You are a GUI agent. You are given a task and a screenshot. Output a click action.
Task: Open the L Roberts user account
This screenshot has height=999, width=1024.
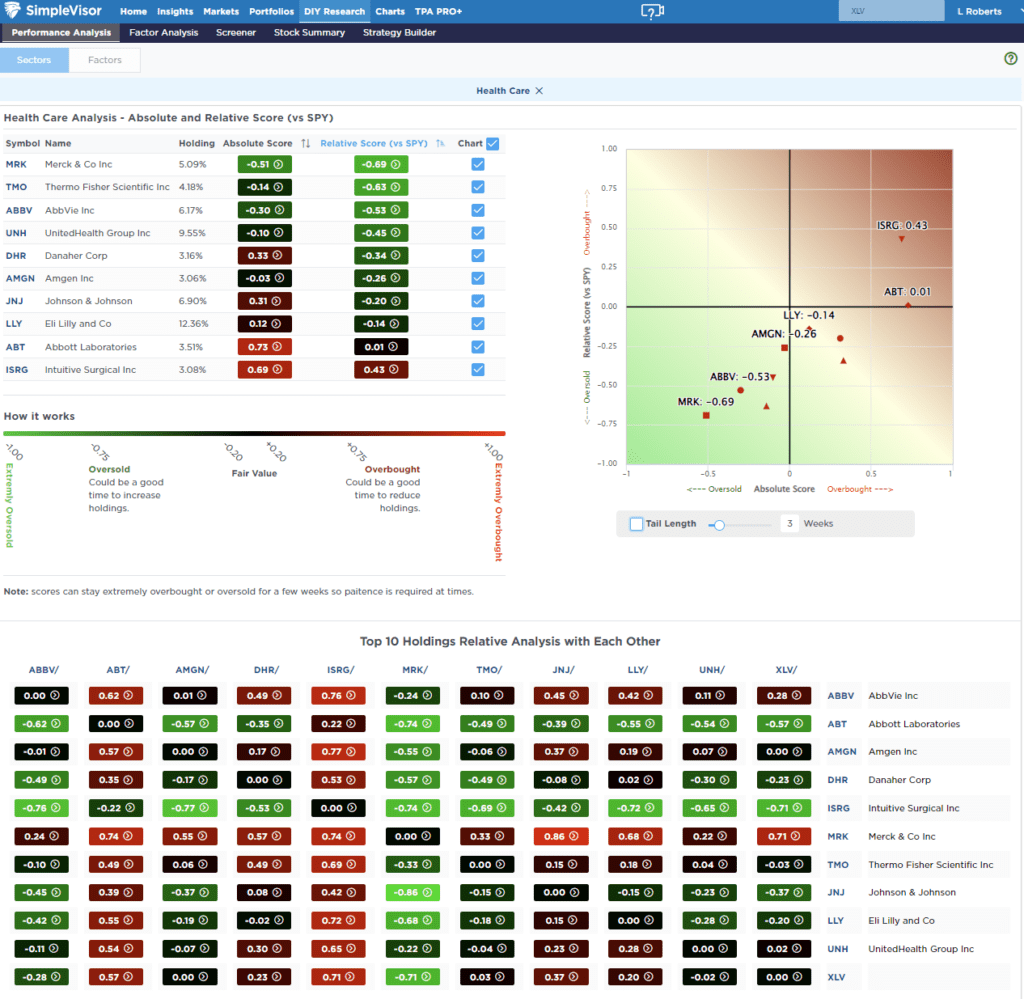coord(979,11)
